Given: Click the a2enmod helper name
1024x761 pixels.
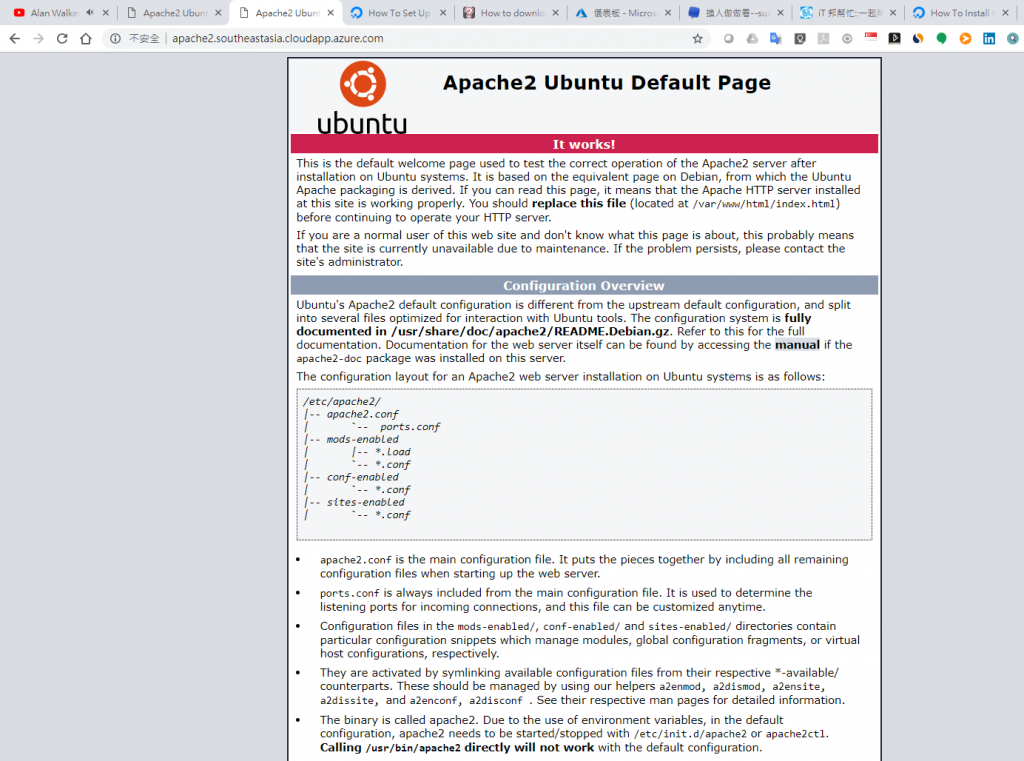Looking at the screenshot, I should [679, 687].
